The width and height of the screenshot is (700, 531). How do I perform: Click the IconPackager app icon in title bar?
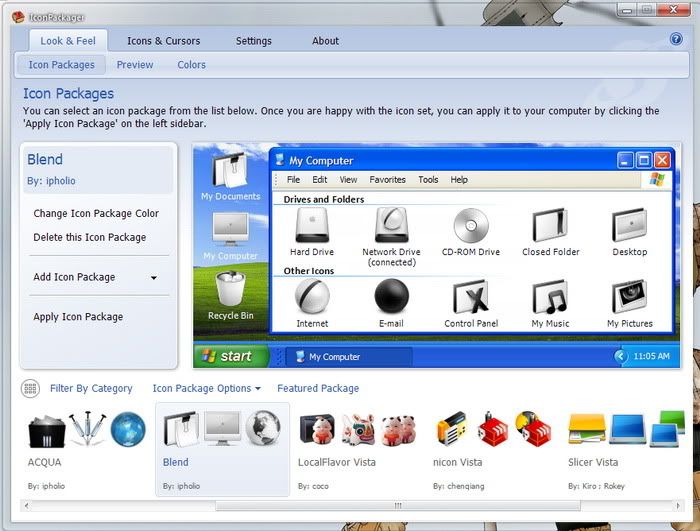(x=18, y=17)
